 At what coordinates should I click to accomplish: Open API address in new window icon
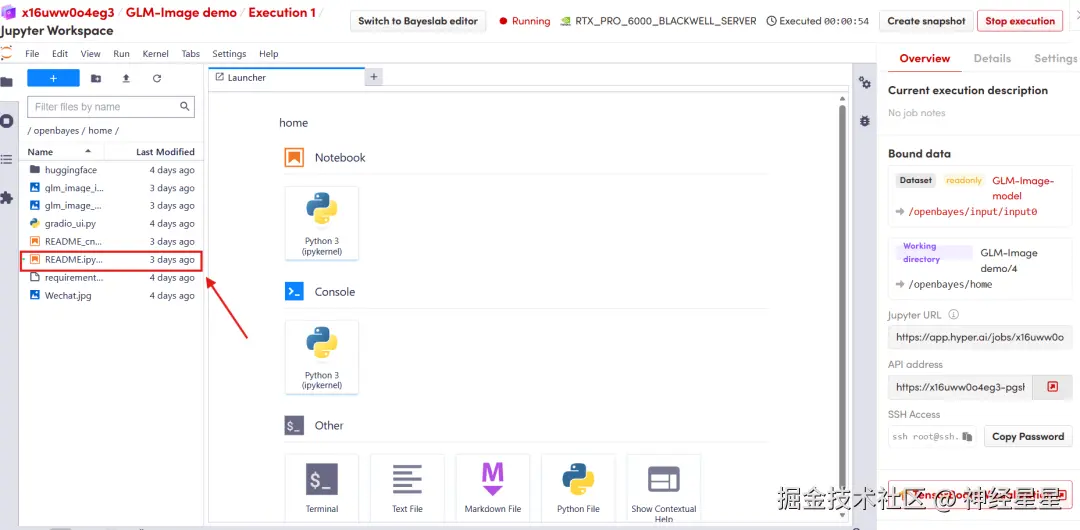pyautogui.click(x=1052, y=387)
